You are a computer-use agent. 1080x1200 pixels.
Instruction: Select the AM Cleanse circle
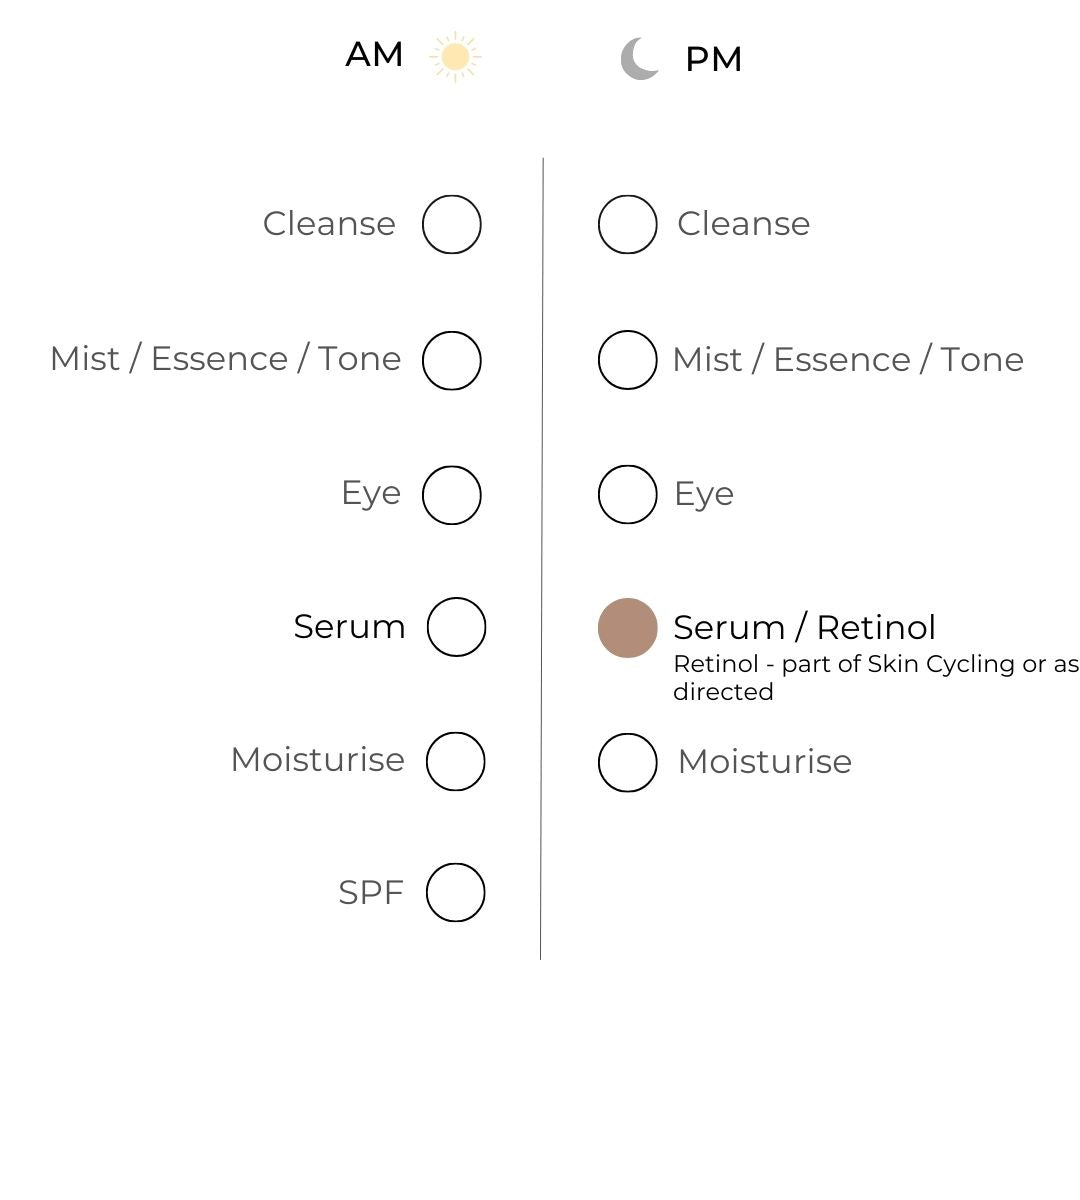(x=452, y=225)
